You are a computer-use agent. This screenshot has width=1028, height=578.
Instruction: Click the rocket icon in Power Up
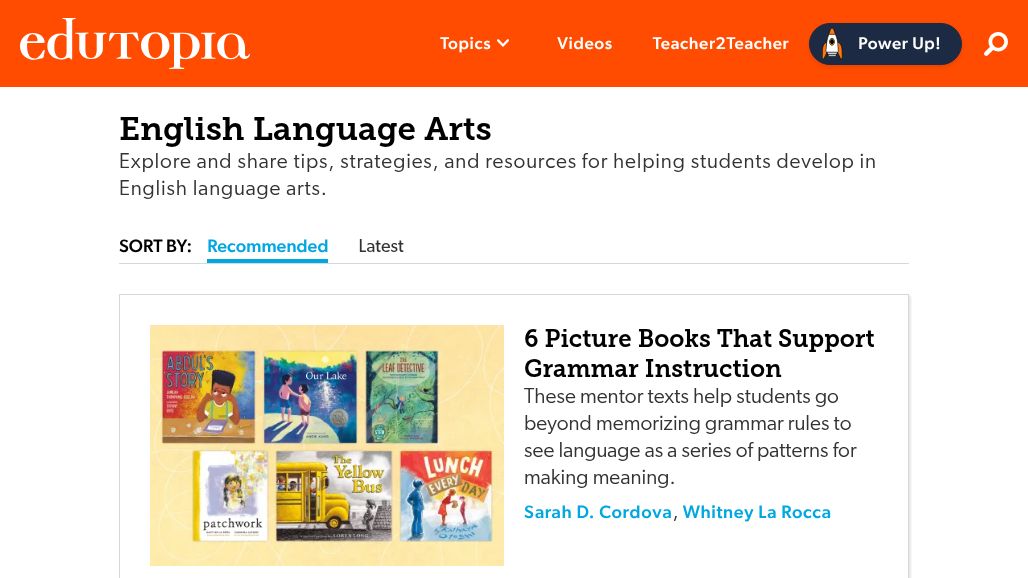click(x=832, y=44)
